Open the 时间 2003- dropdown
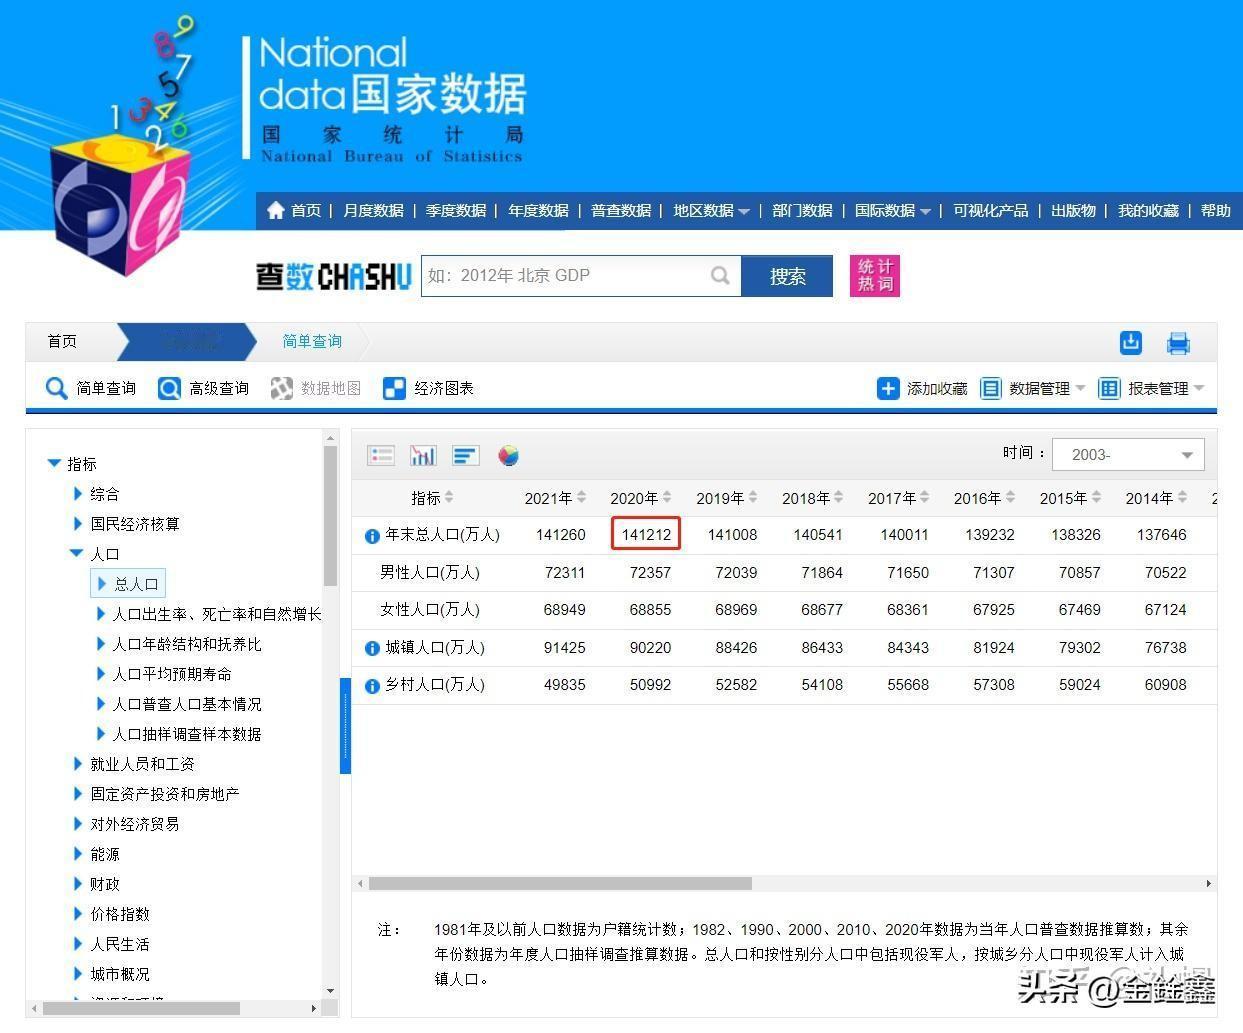The width and height of the screenshot is (1243, 1033). click(x=1129, y=454)
